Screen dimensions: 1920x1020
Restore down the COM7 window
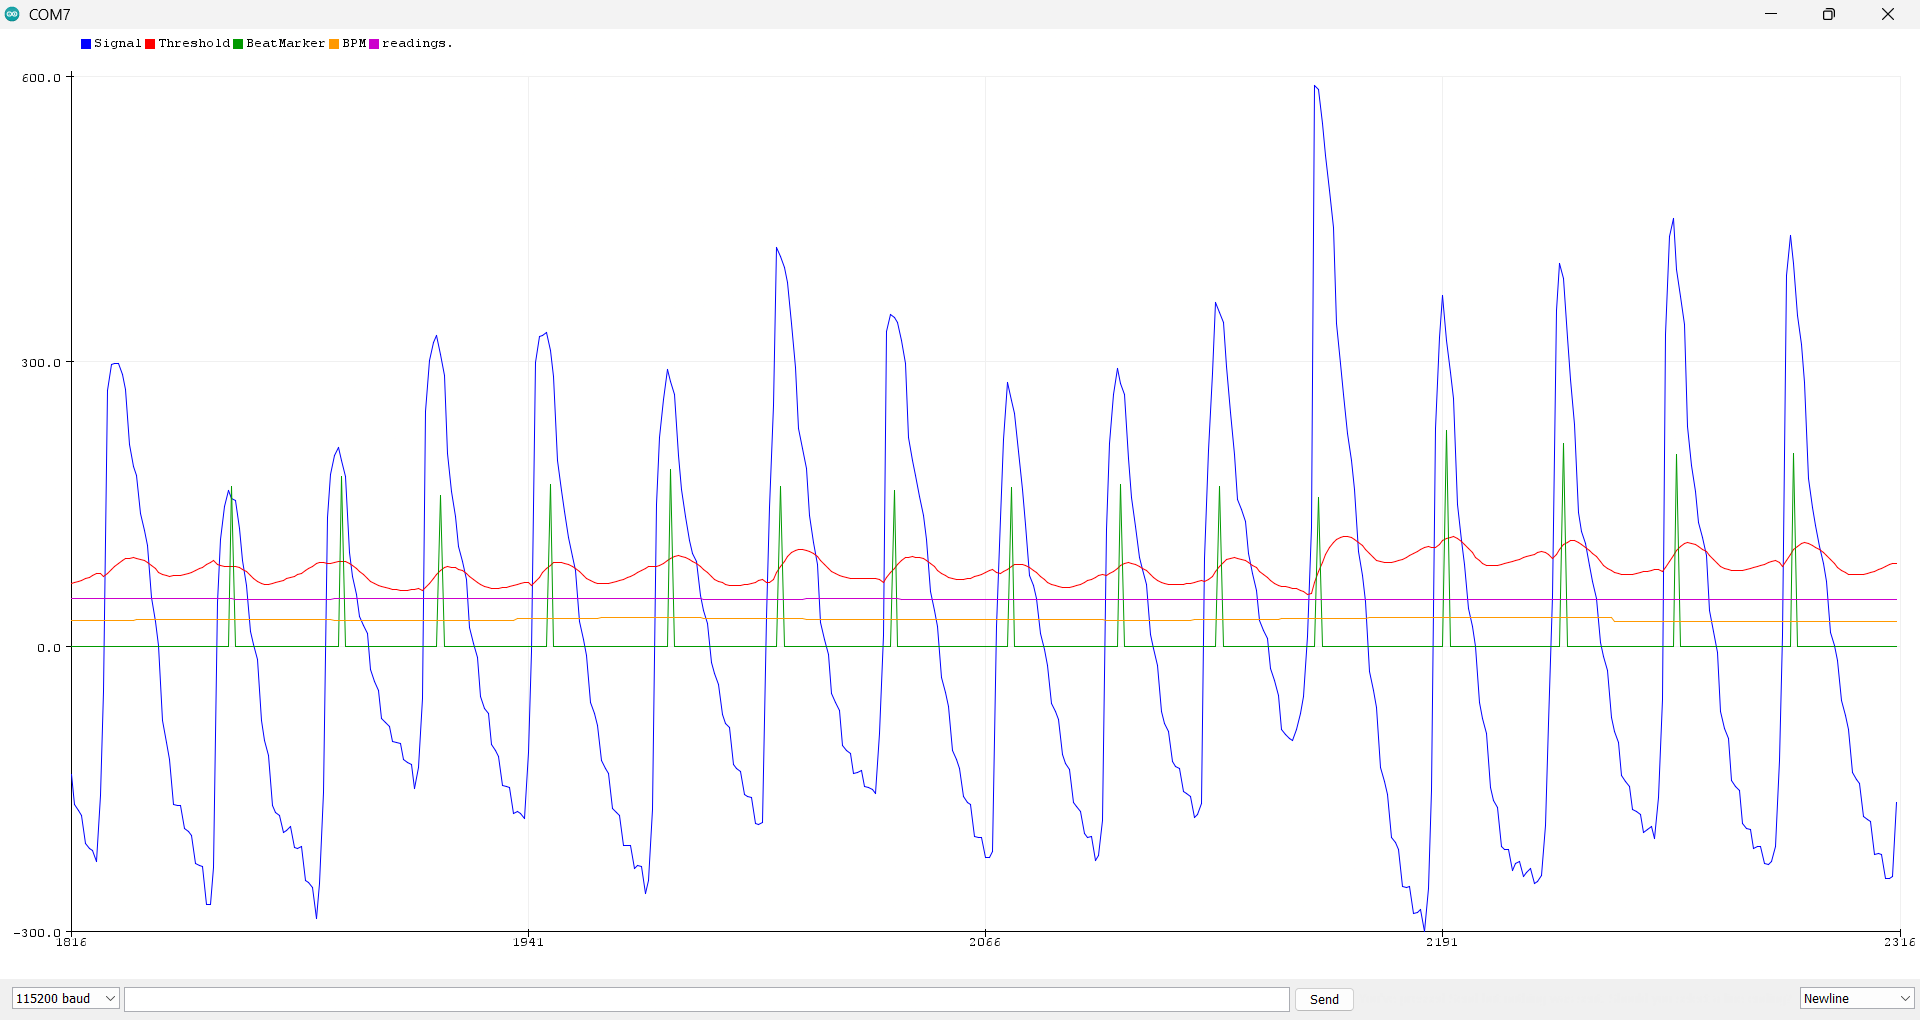coord(1829,14)
